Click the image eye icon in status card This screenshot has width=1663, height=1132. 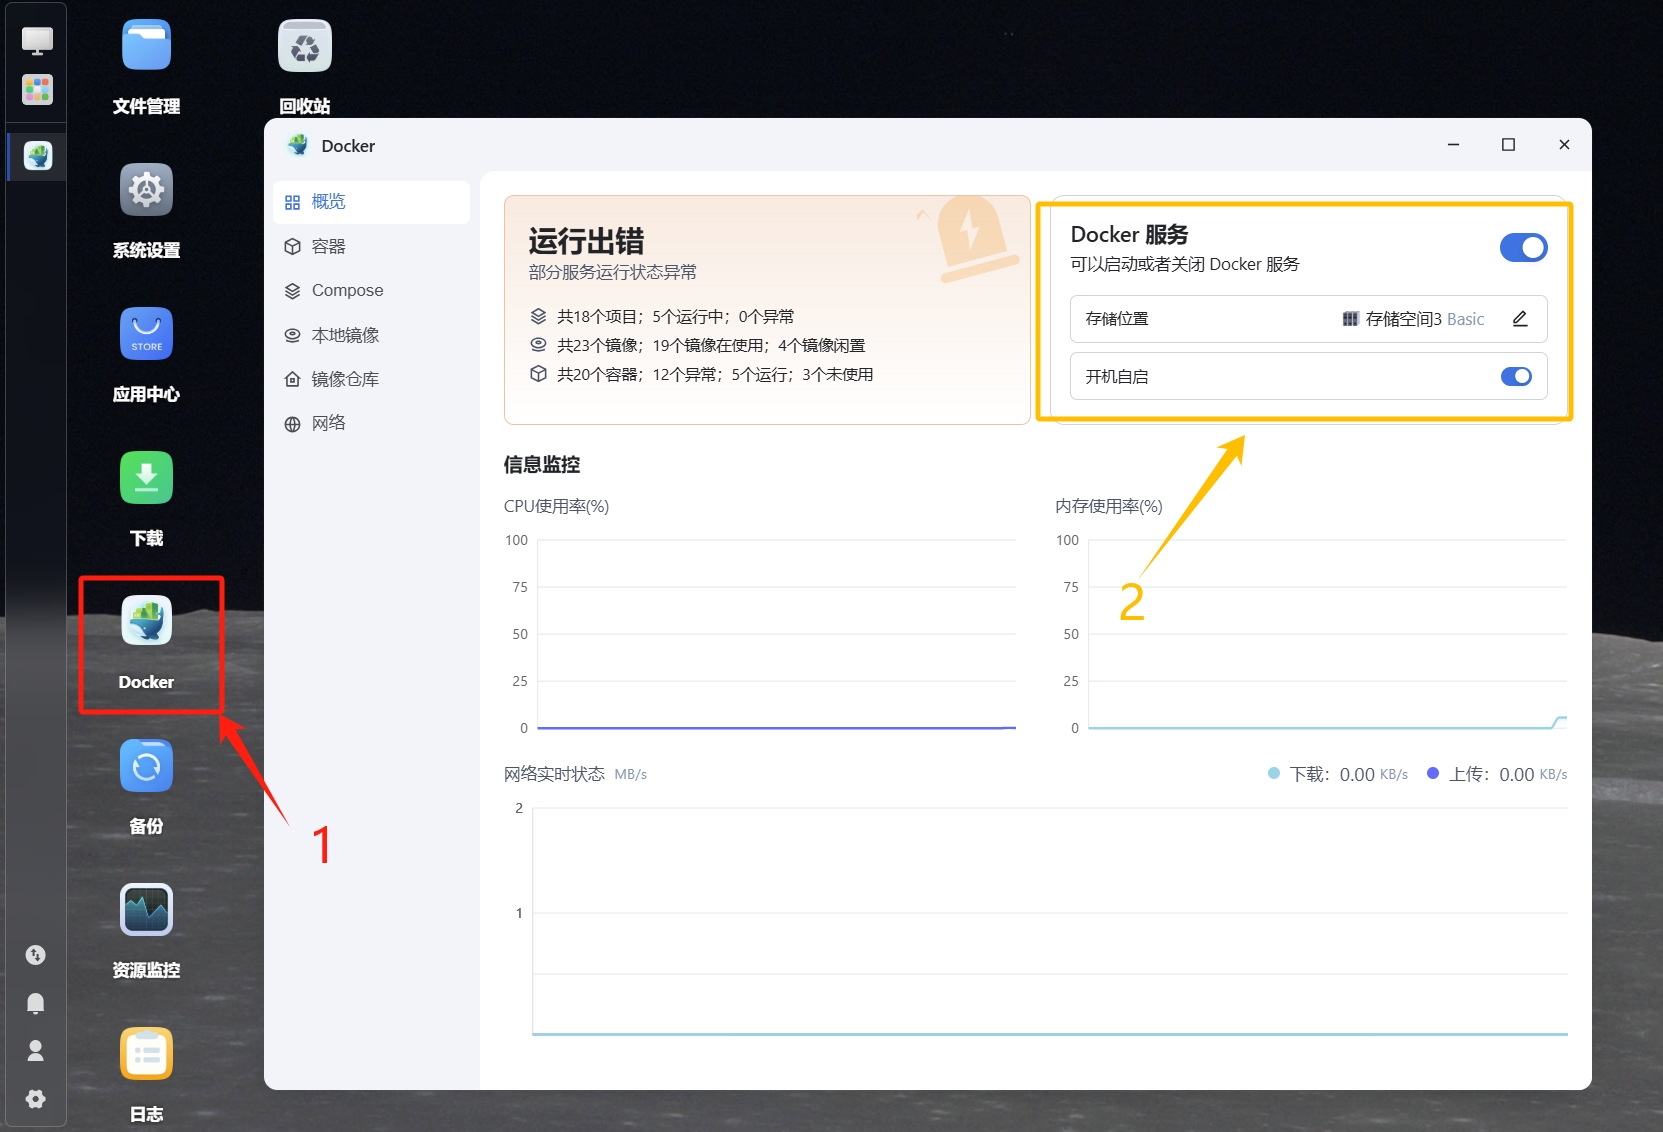538,345
